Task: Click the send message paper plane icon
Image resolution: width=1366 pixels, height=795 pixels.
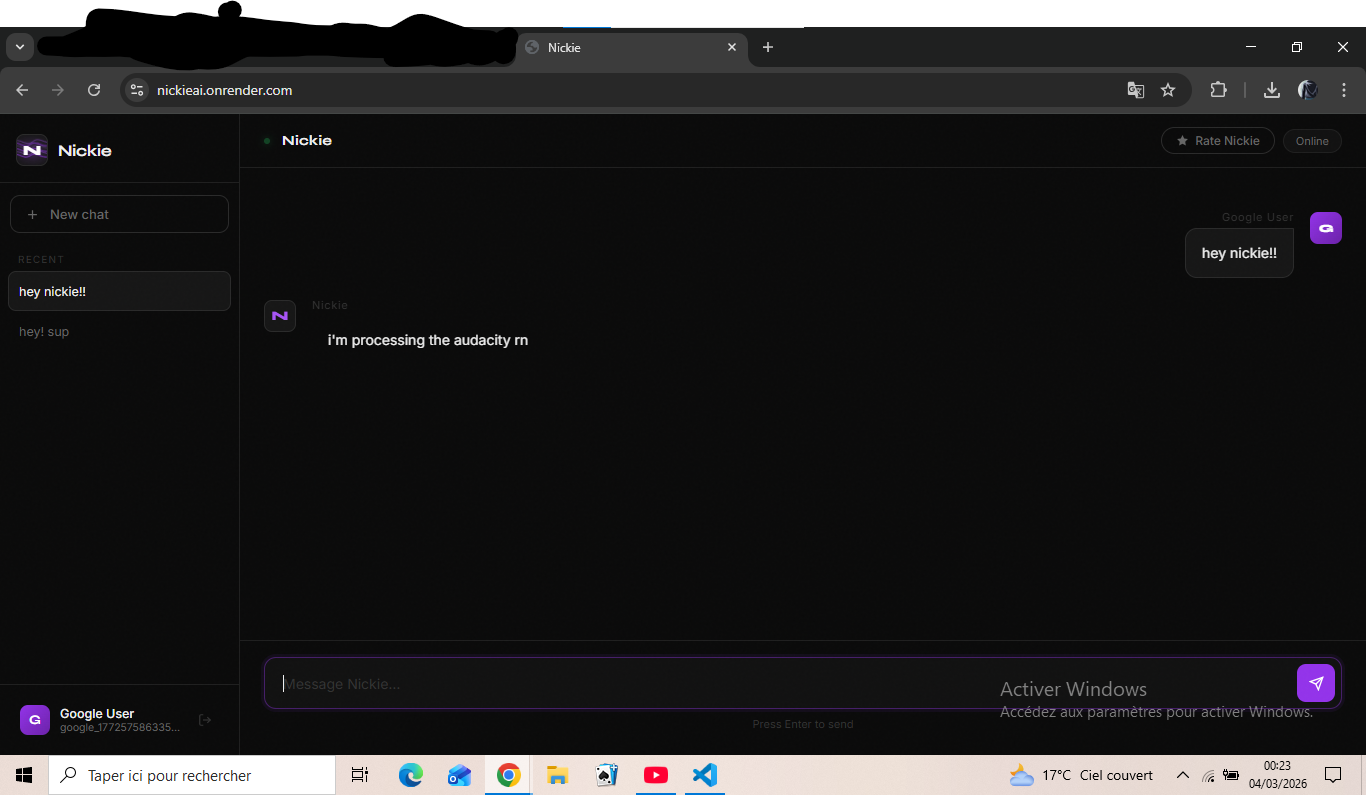Action: point(1316,683)
